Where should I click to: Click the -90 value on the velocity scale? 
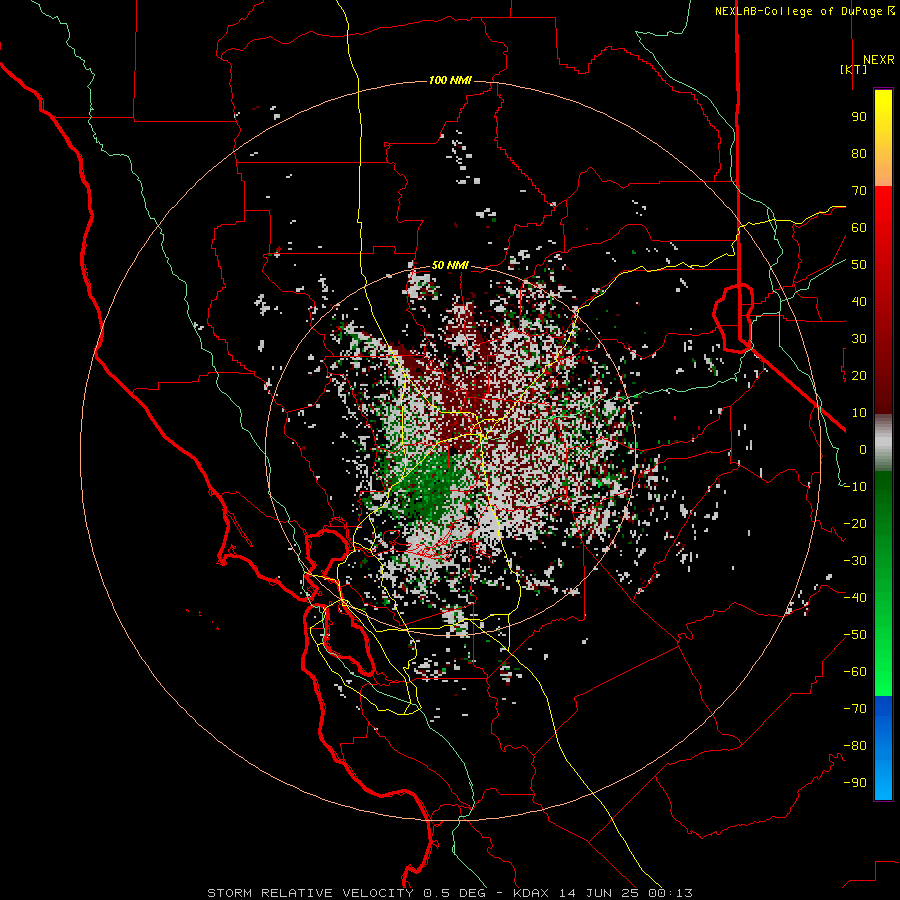[855, 783]
